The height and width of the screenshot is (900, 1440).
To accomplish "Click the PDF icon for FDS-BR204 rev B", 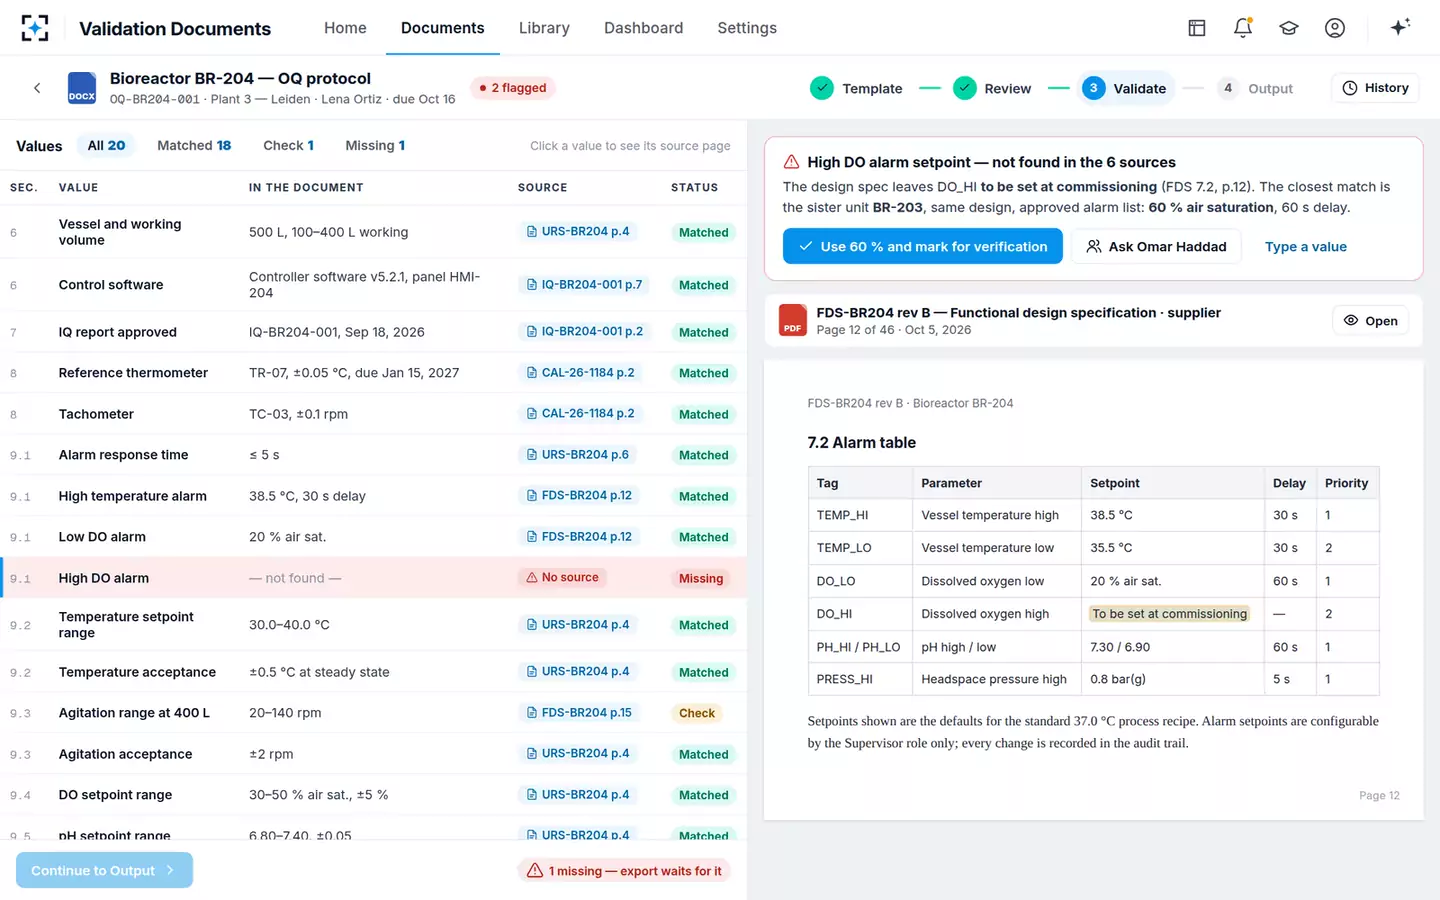I will point(793,320).
